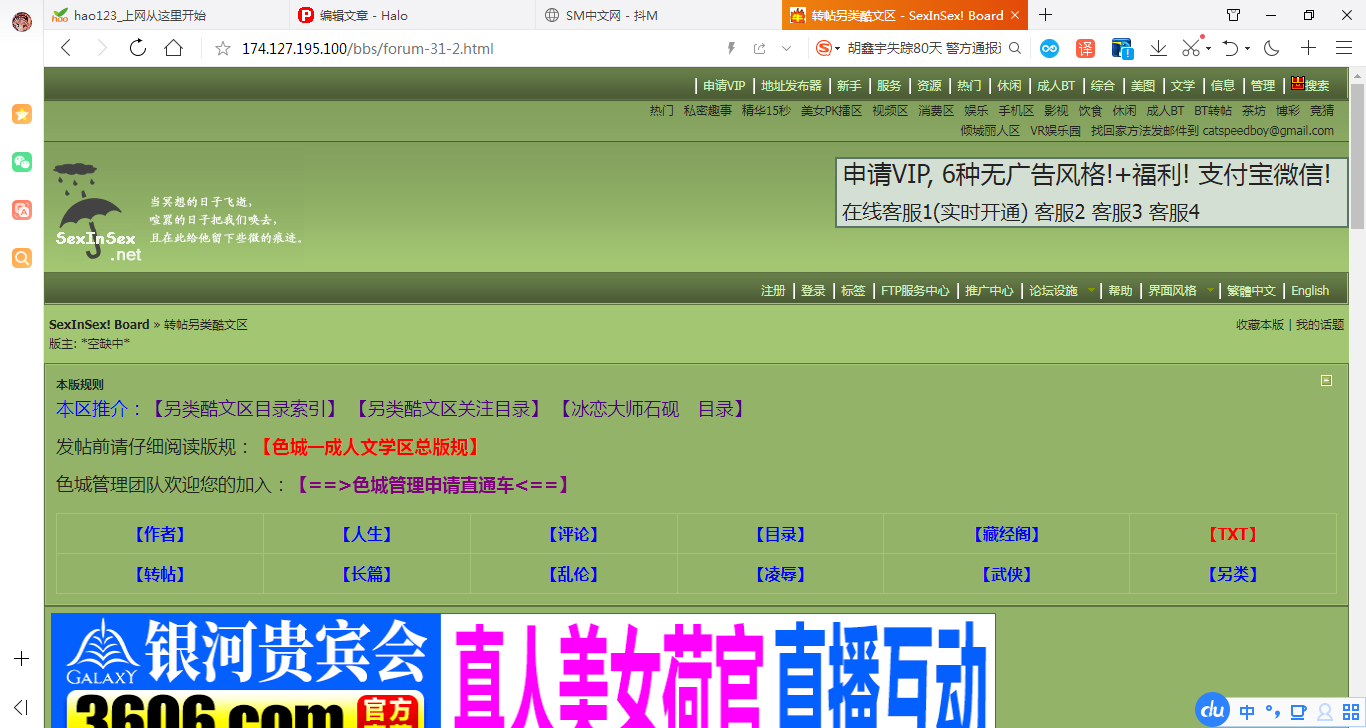The height and width of the screenshot is (728, 1366).
Task: Open the downloads manager icon
Action: tap(1158, 48)
